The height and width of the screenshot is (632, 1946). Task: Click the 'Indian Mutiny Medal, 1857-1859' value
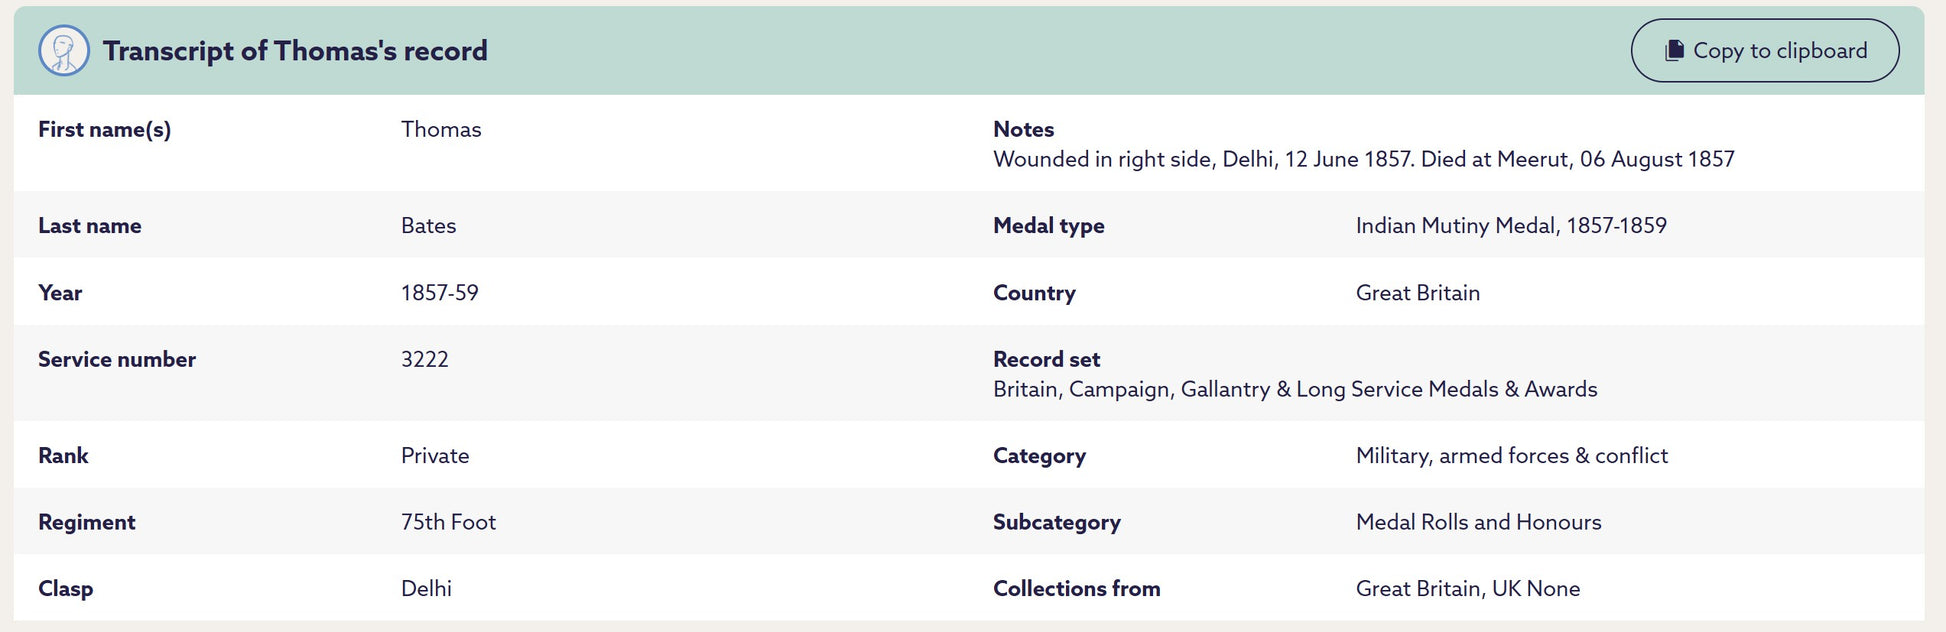click(1510, 226)
